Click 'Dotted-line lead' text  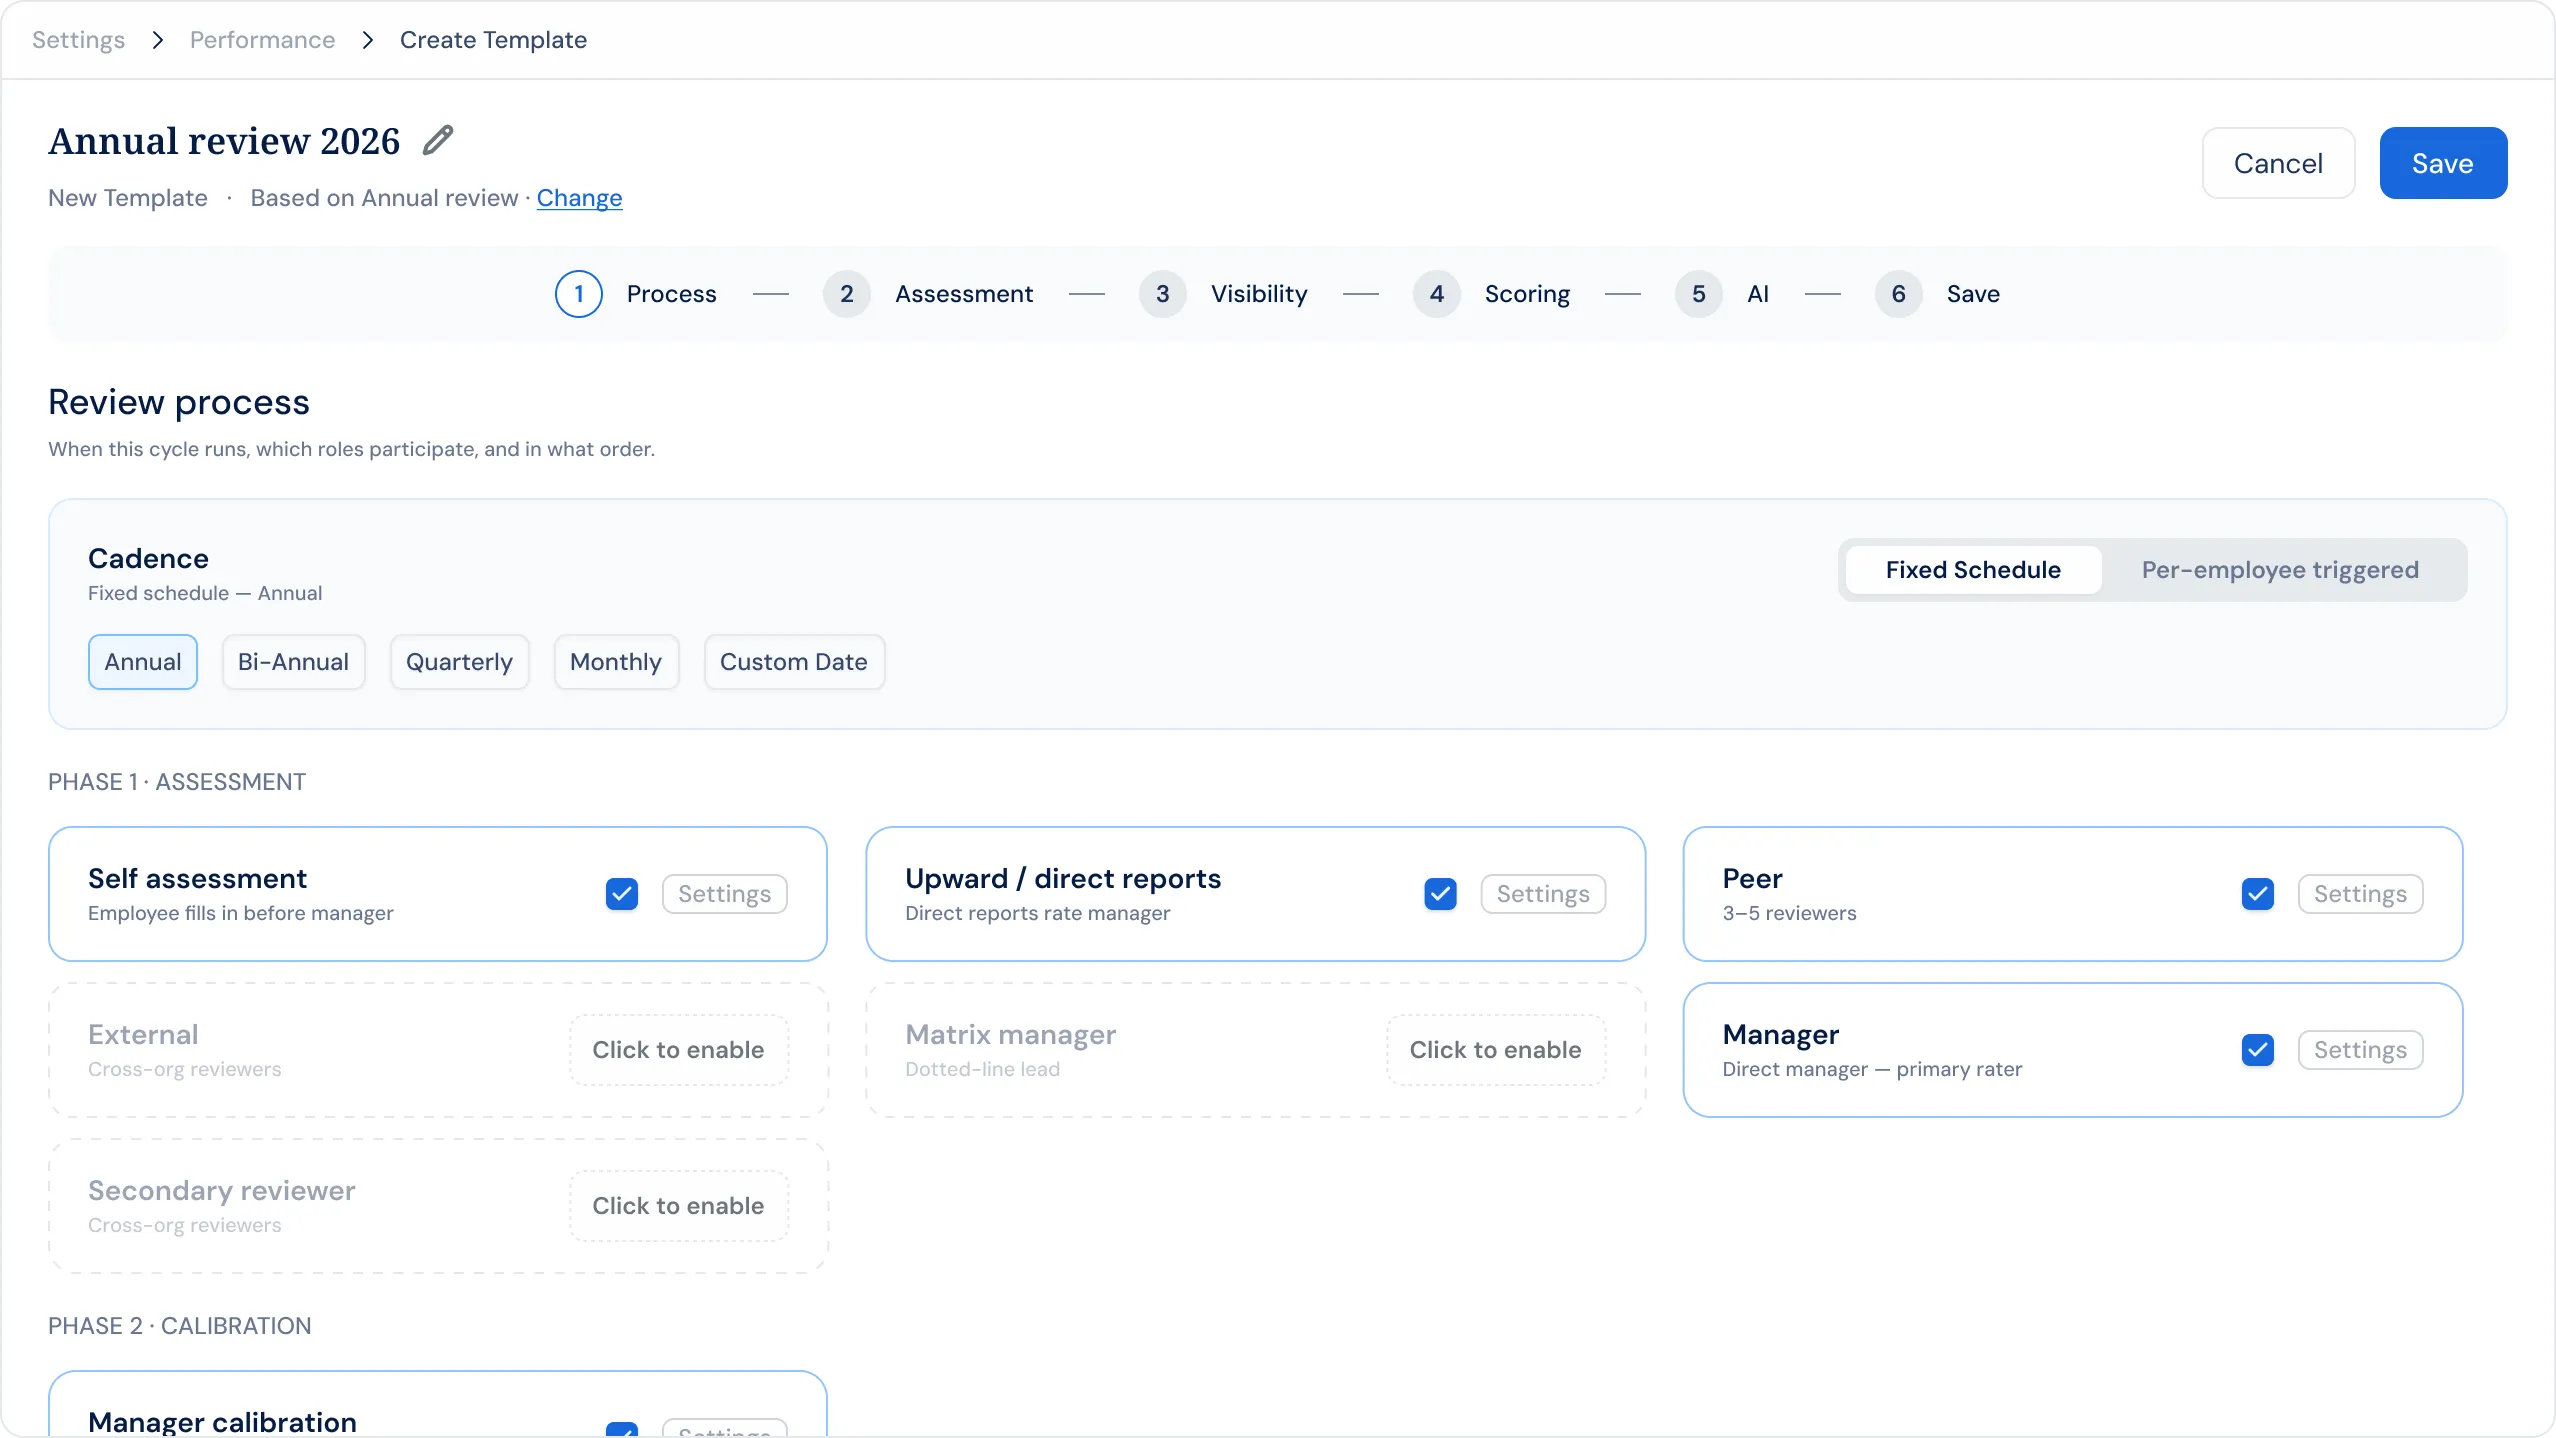pyautogui.click(x=982, y=1069)
